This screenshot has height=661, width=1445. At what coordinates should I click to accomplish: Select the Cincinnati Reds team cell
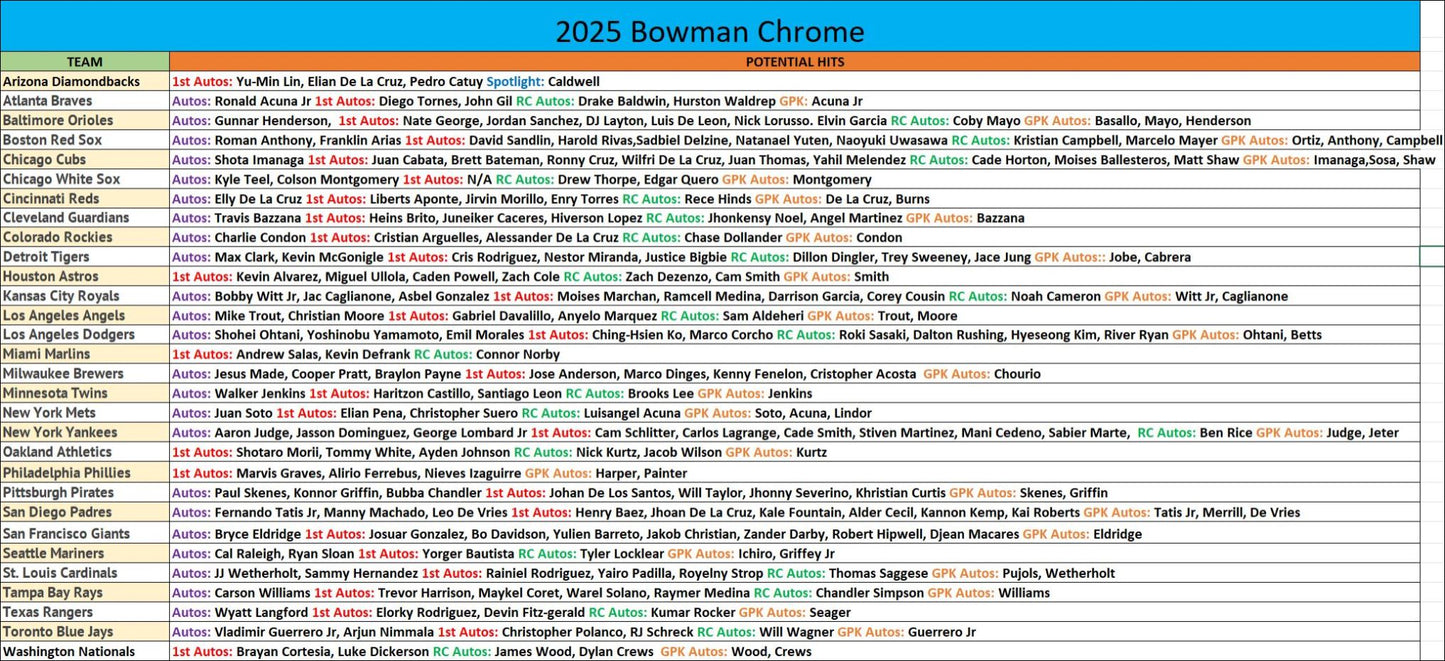pyautogui.click(x=85, y=198)
